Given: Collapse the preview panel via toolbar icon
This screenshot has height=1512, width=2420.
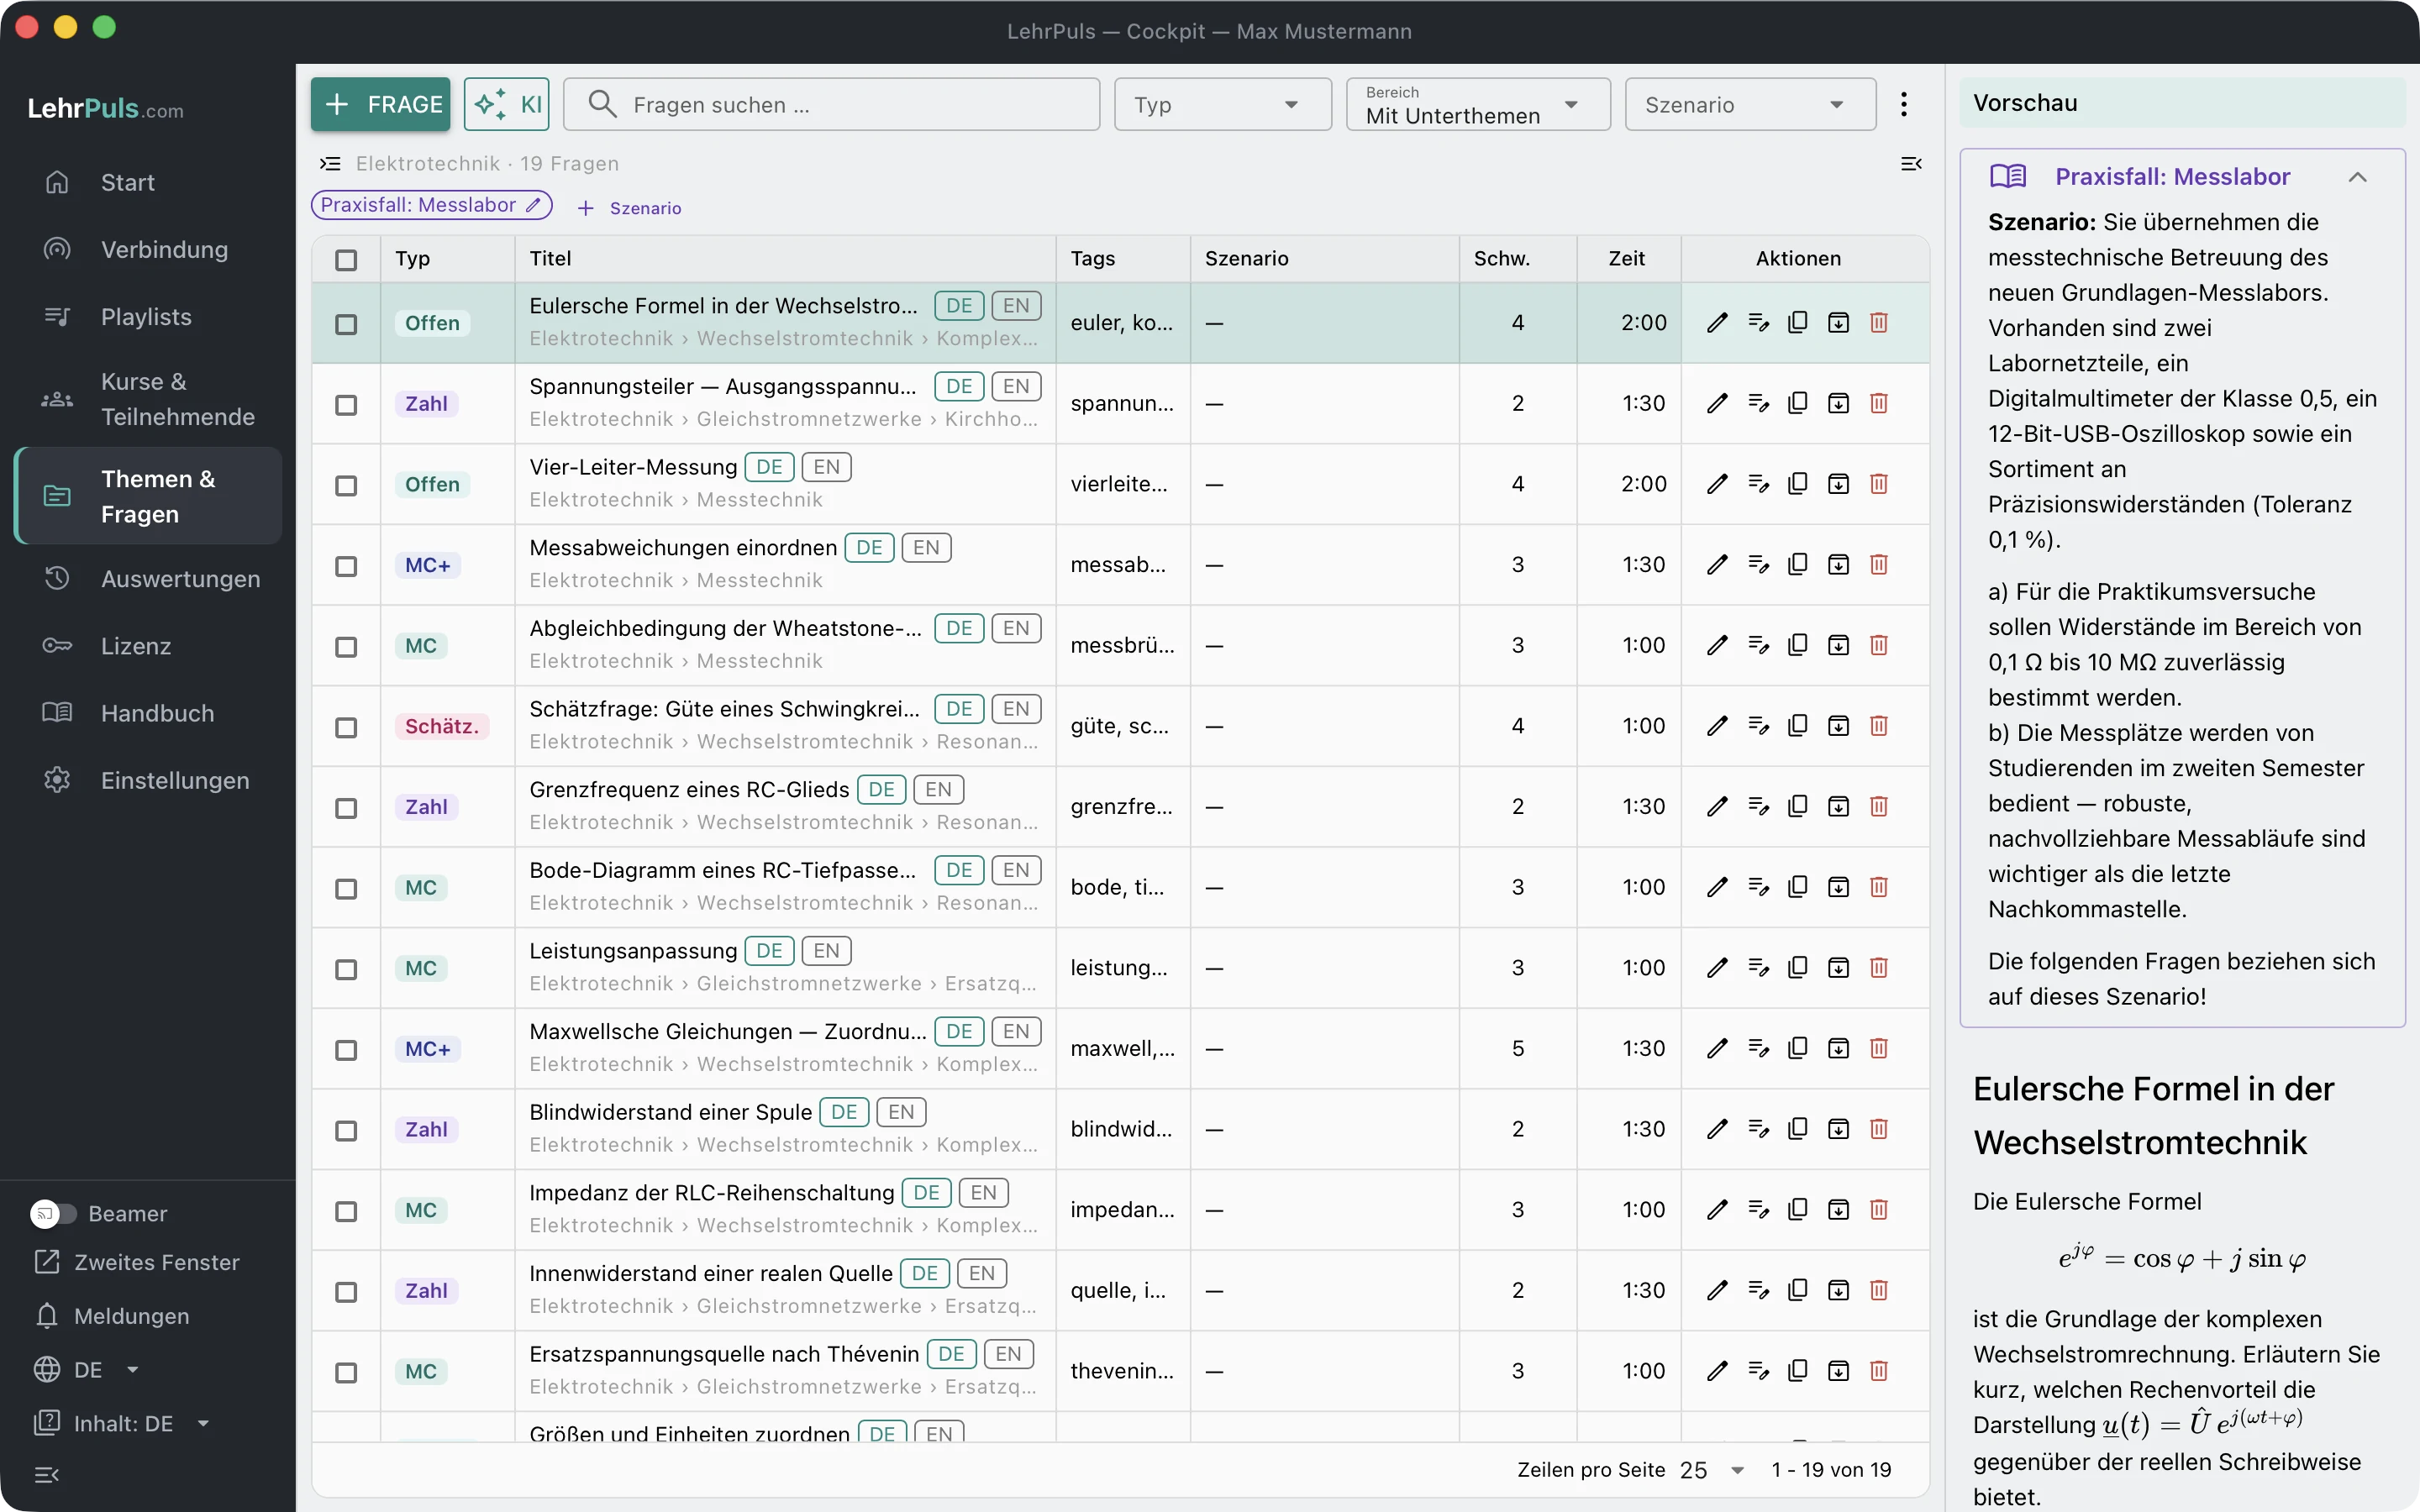Looking at the screenshot, I should coord(1911,163).
